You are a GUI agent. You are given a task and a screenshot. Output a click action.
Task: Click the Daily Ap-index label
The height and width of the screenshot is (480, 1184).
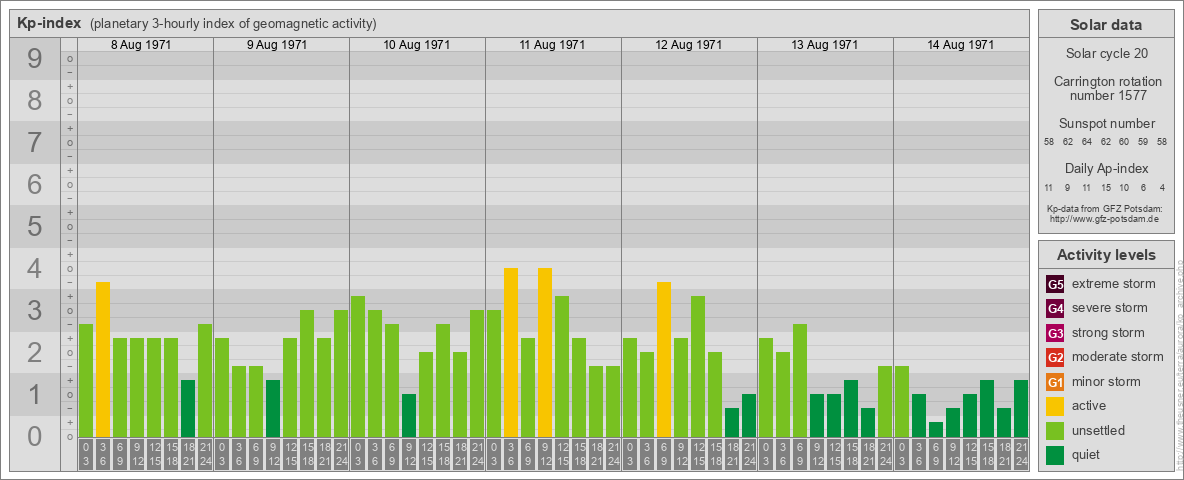(1106, 168)
